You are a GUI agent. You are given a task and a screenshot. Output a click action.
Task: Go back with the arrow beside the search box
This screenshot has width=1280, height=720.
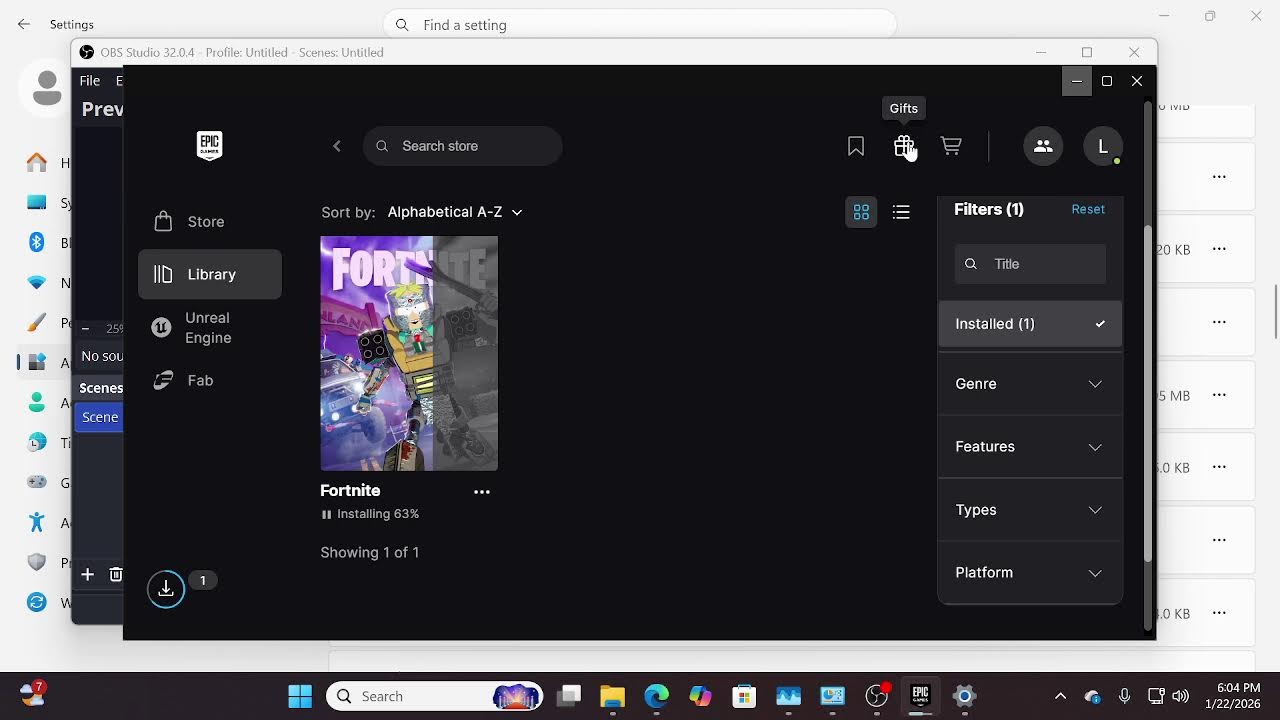337,146
